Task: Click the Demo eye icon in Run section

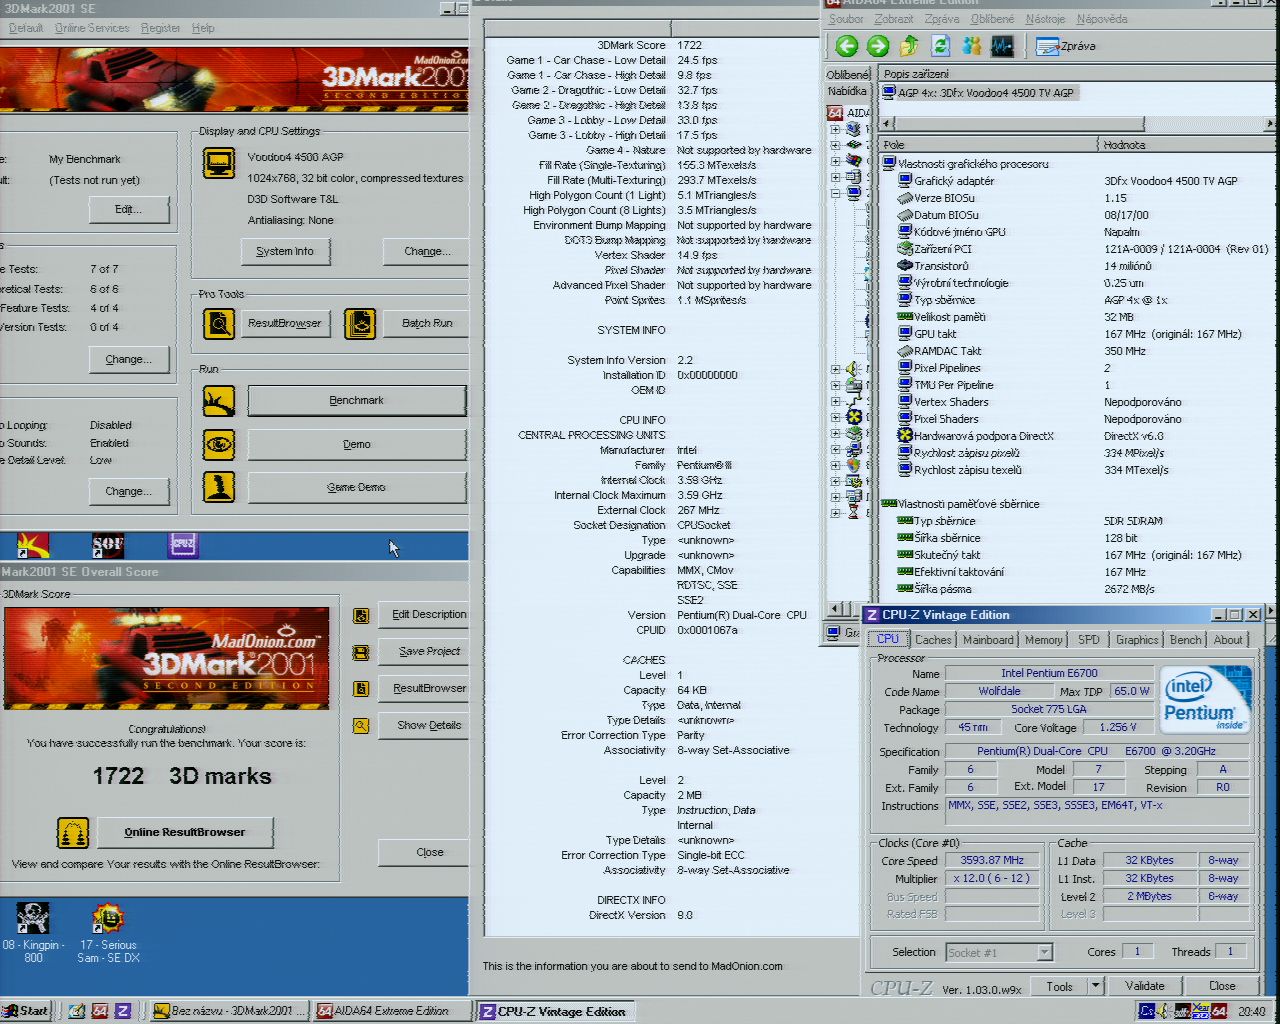Action: pyautogui.click(x=219, y=444)
